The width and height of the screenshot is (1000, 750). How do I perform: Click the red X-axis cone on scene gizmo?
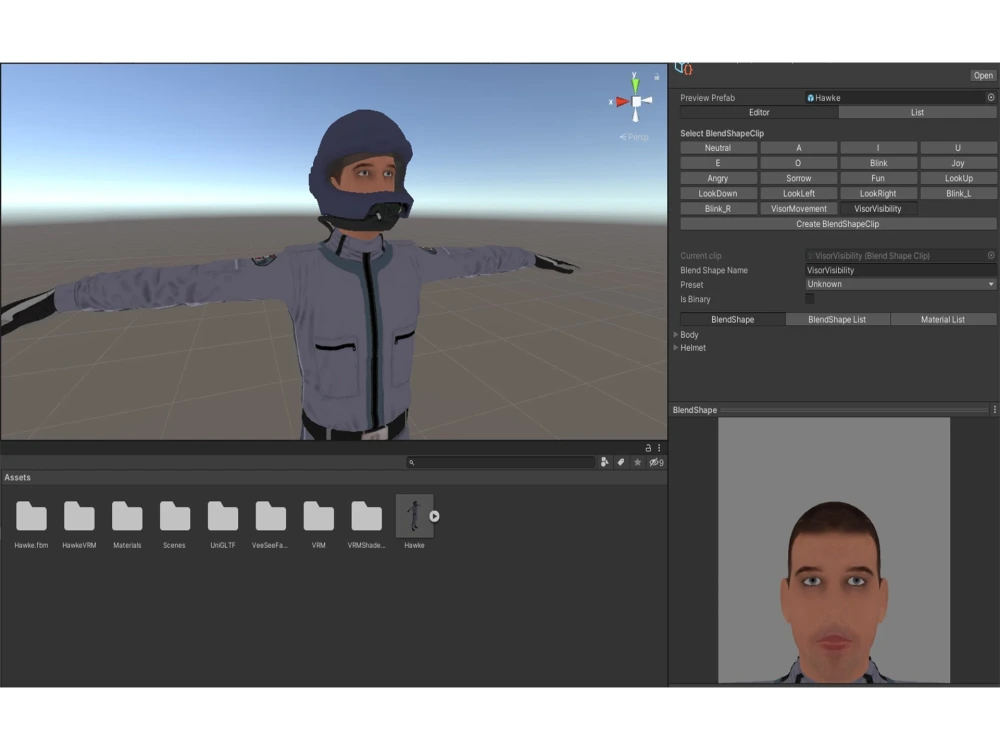tap(622, 101)
